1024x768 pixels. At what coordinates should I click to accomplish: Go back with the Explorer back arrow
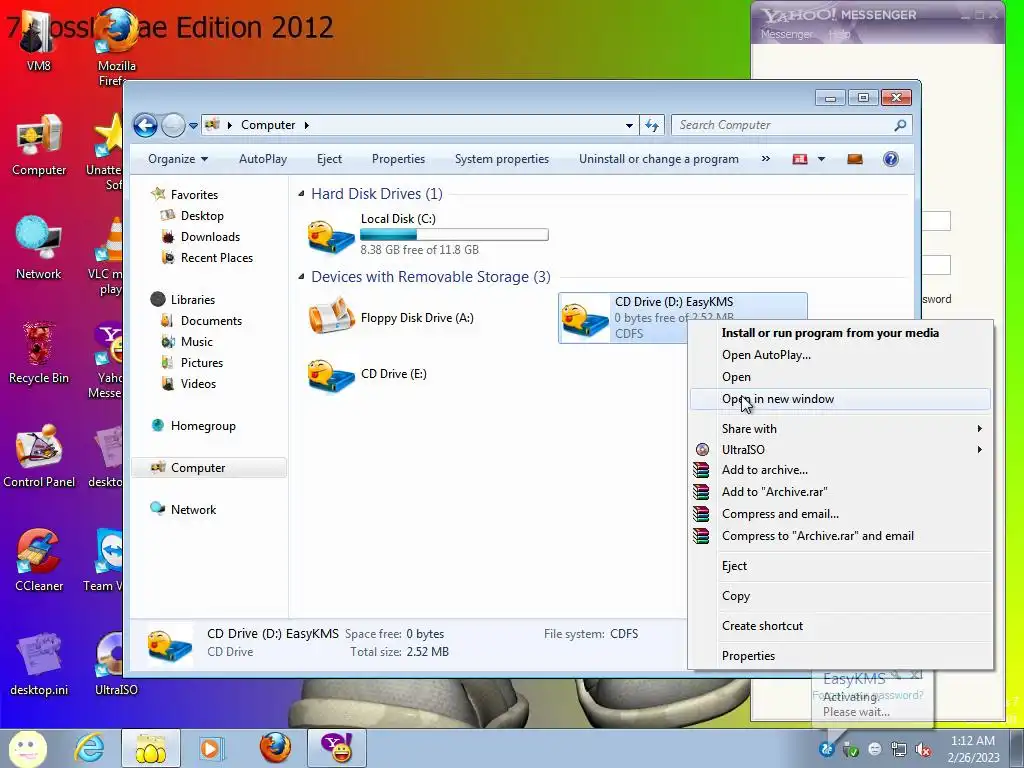point(145,125)
